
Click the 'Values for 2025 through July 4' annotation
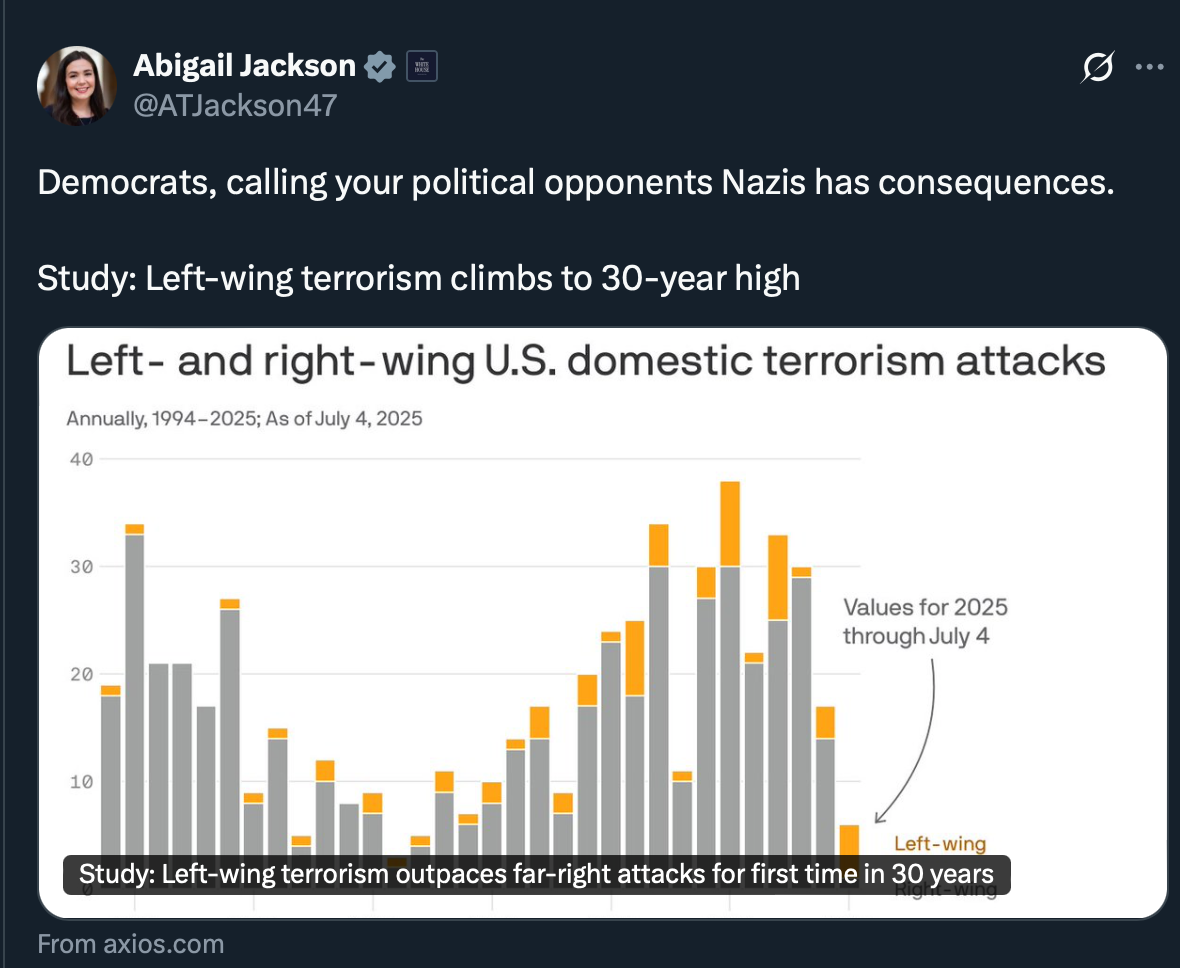(925, 621)
